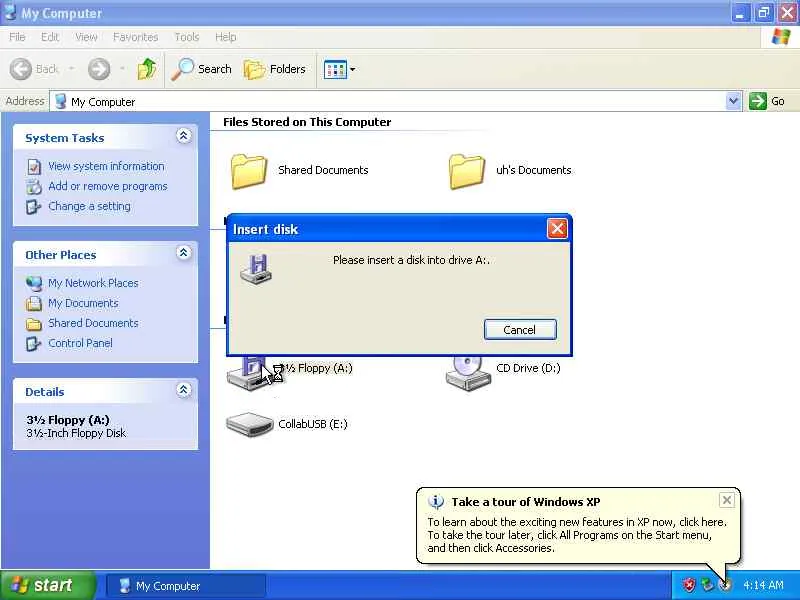Click the My Documents sidebar icon
The width and height of the screenshot is (800, 600).
pyautogui.click(x=34, y=304)
